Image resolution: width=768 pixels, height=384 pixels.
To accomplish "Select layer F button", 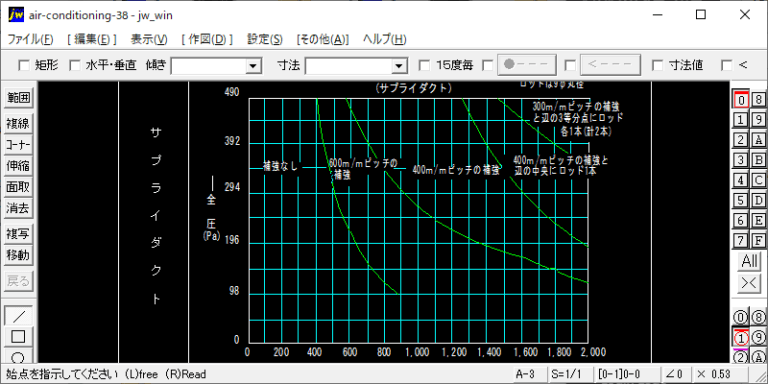I will pyautogui.click(x=759, y=240).
